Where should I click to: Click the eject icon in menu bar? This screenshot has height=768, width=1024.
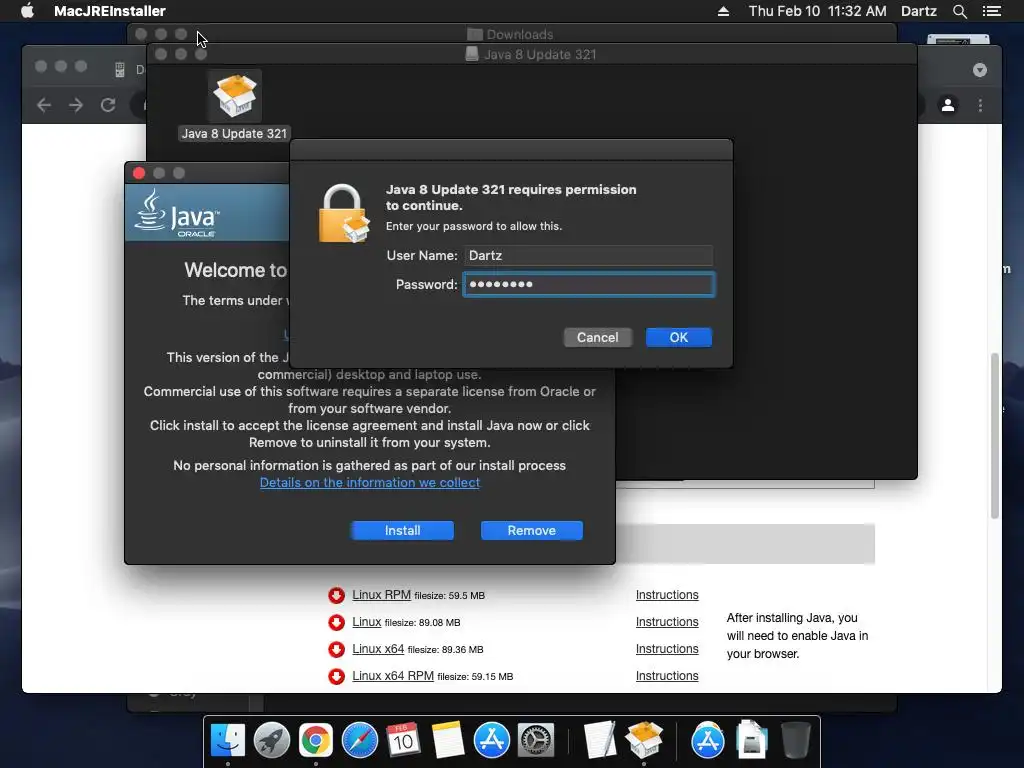[723, 11]
